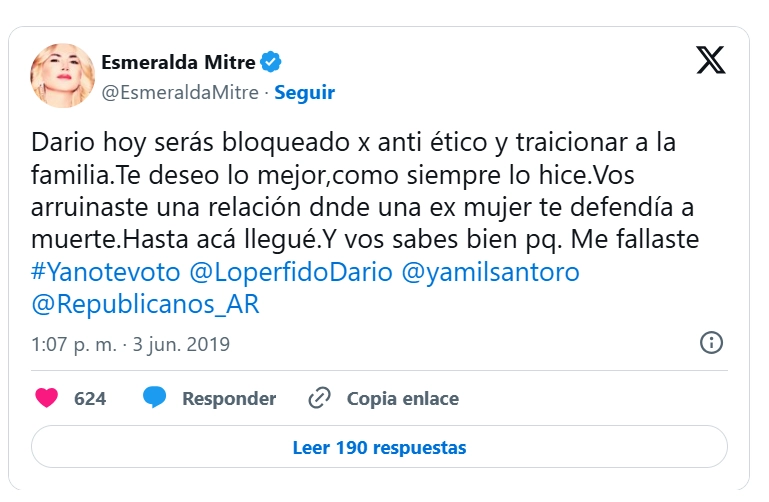Click the chain link copy icon
Screen dimensions: 769x502
click(320, 398)
